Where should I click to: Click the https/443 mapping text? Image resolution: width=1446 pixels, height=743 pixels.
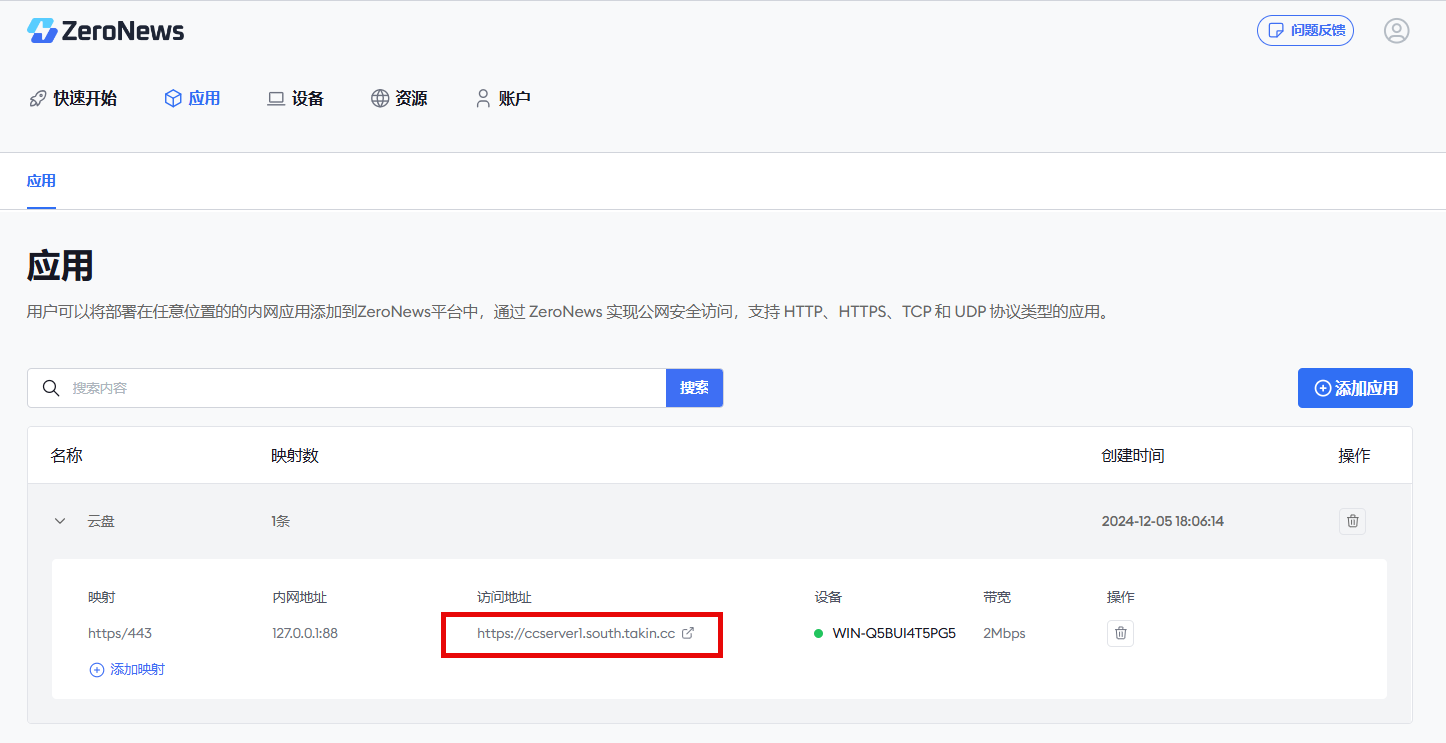[120, 633]
